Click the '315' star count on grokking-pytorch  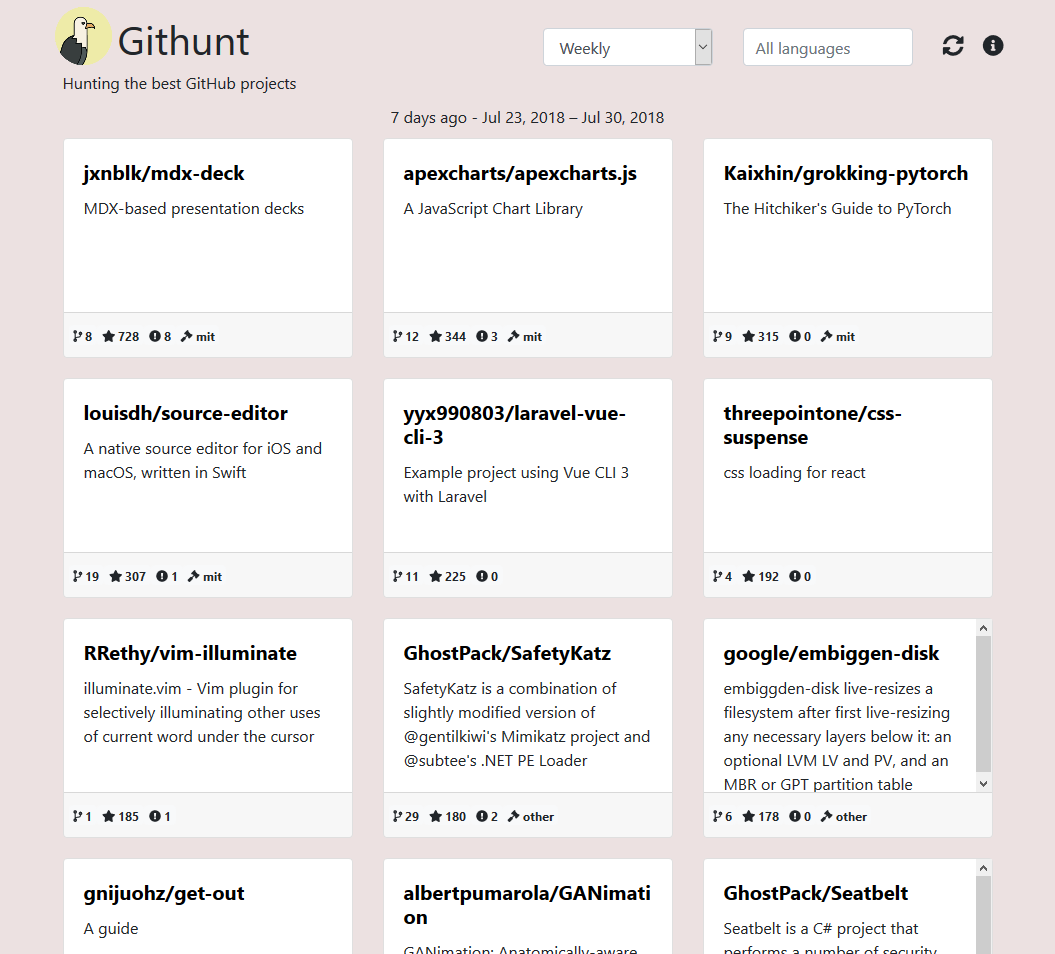(768, 336)
